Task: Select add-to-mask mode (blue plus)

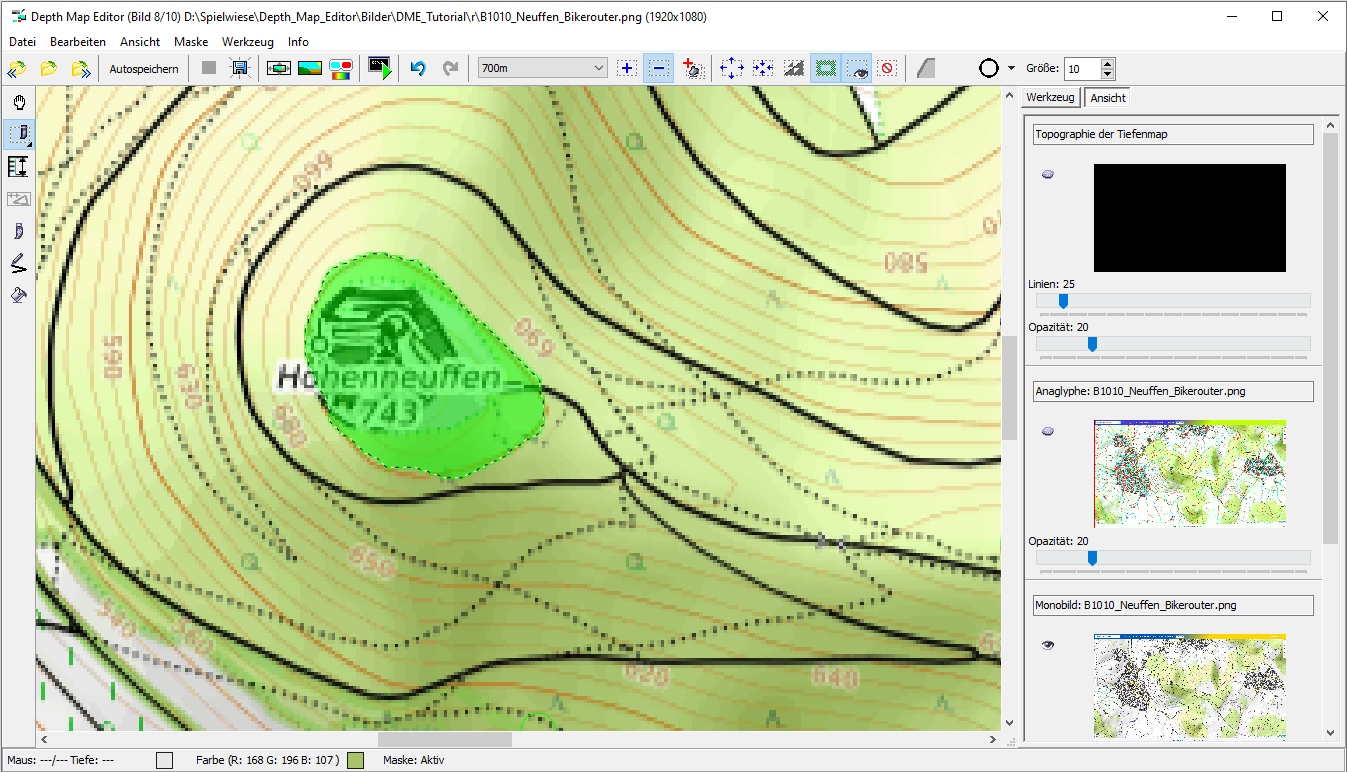Action: pos(627,68)
